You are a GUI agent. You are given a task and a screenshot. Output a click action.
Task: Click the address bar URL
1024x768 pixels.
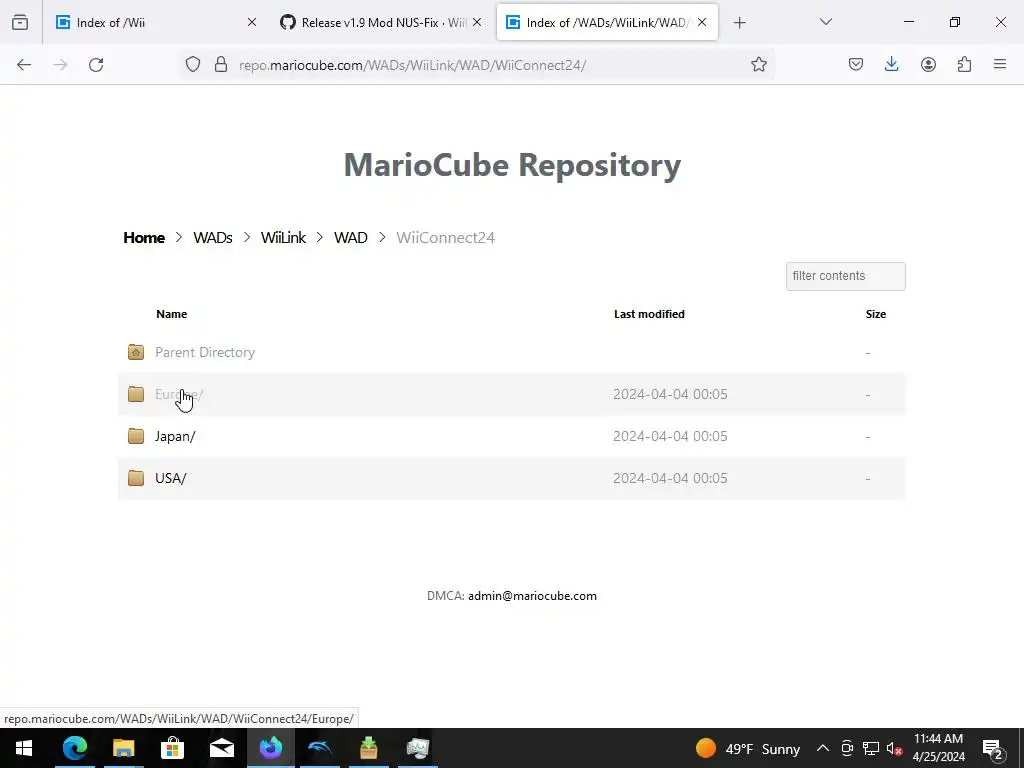[413, 65]
